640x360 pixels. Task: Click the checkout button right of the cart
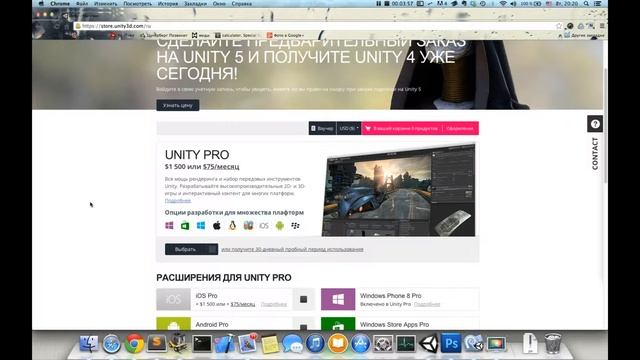click(460, 128)
